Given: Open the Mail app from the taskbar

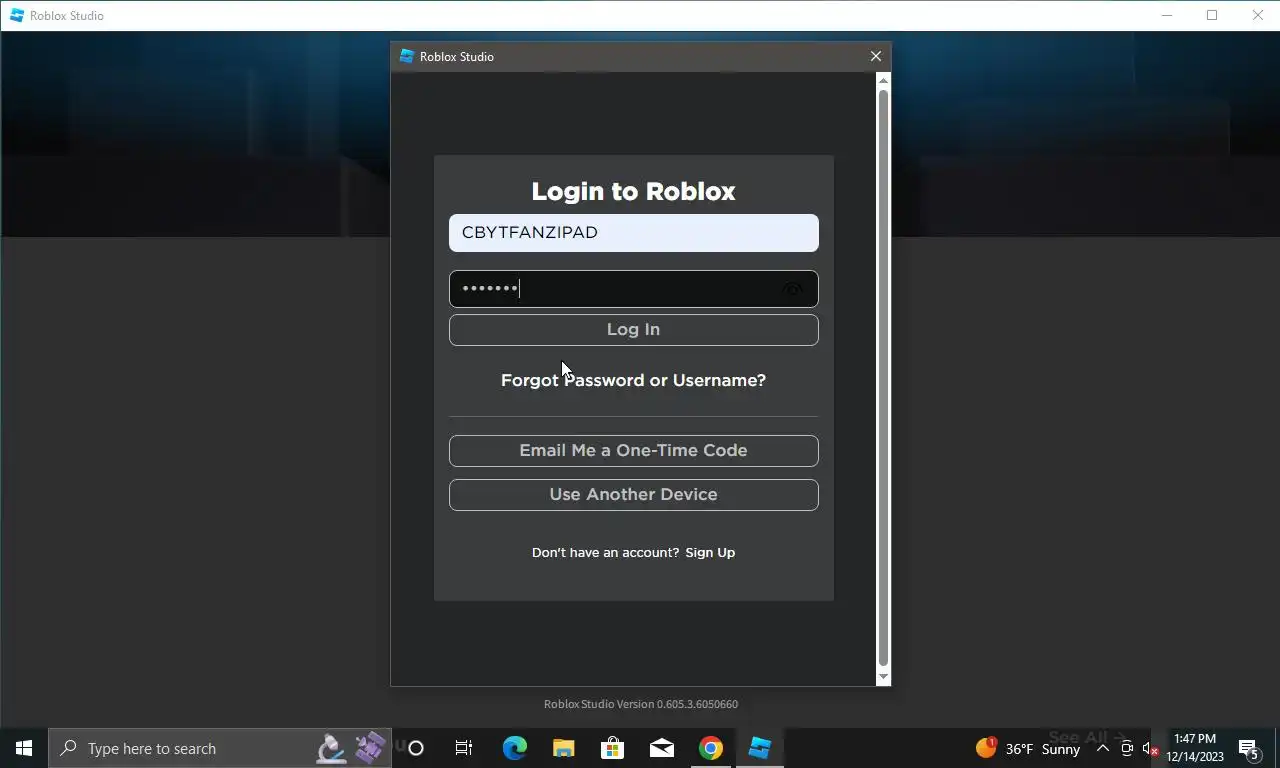Looking at the screenshot, I should (x=661, y=748).
